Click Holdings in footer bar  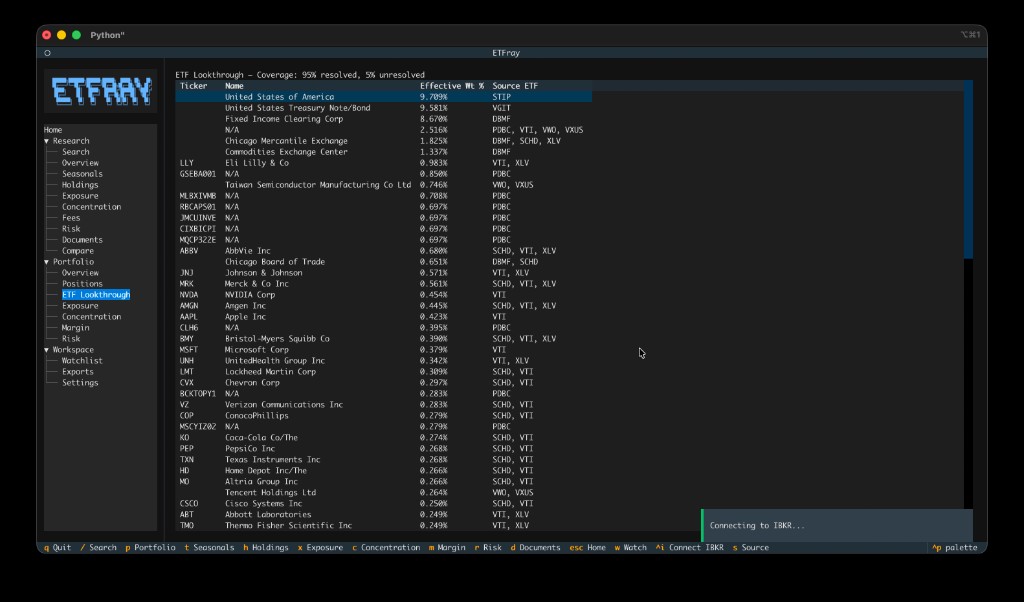pos(266,547)
